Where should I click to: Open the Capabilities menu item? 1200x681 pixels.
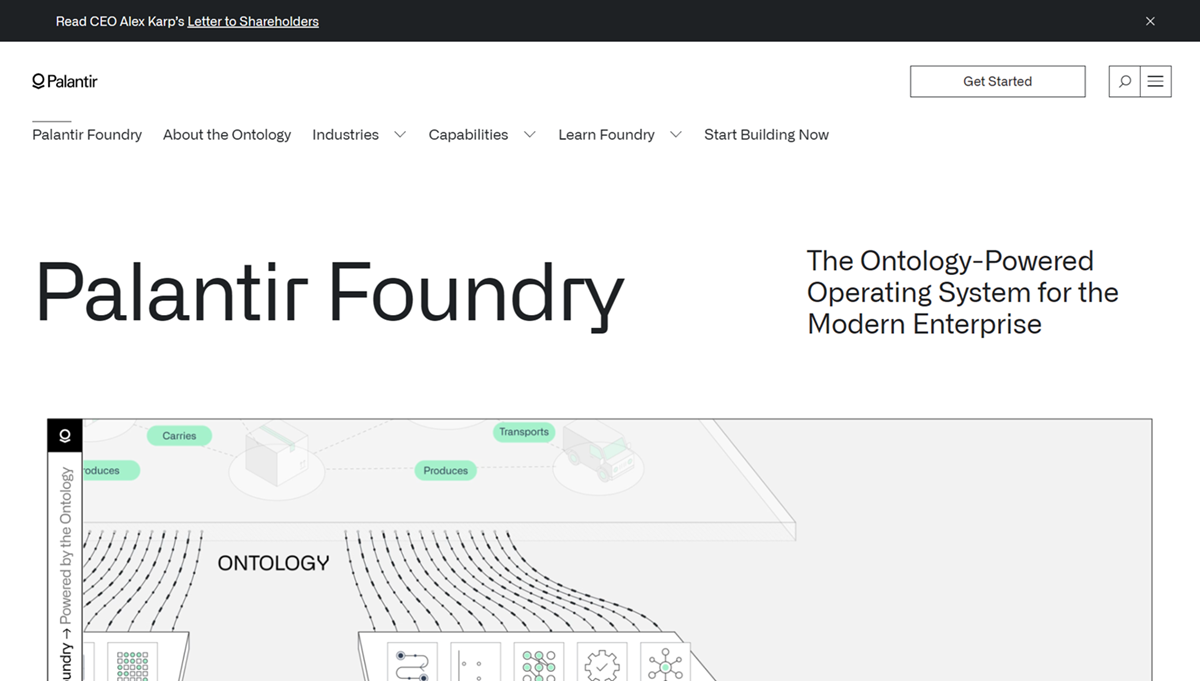(x=468, y=134)
